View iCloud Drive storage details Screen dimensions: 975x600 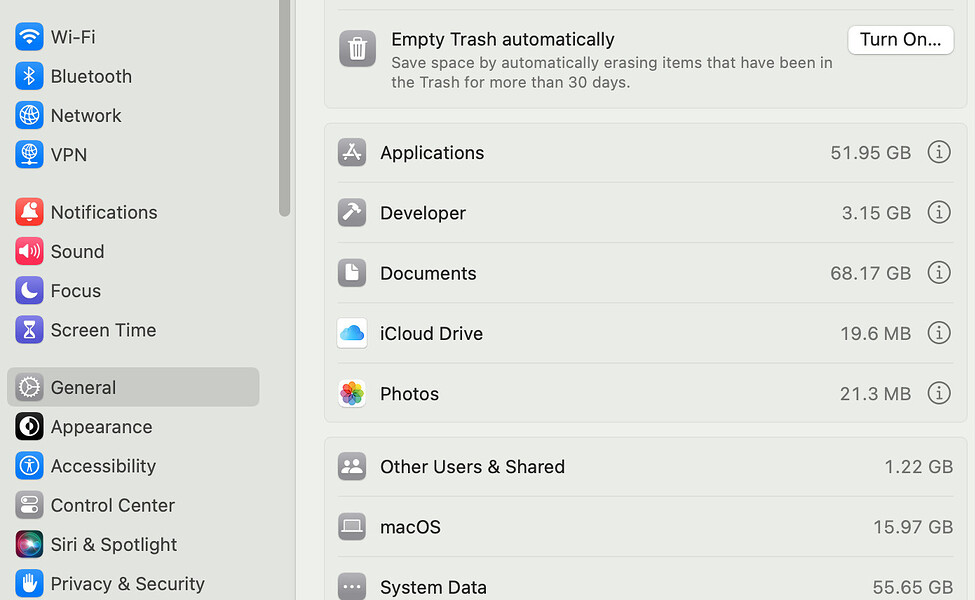point(939,333)
